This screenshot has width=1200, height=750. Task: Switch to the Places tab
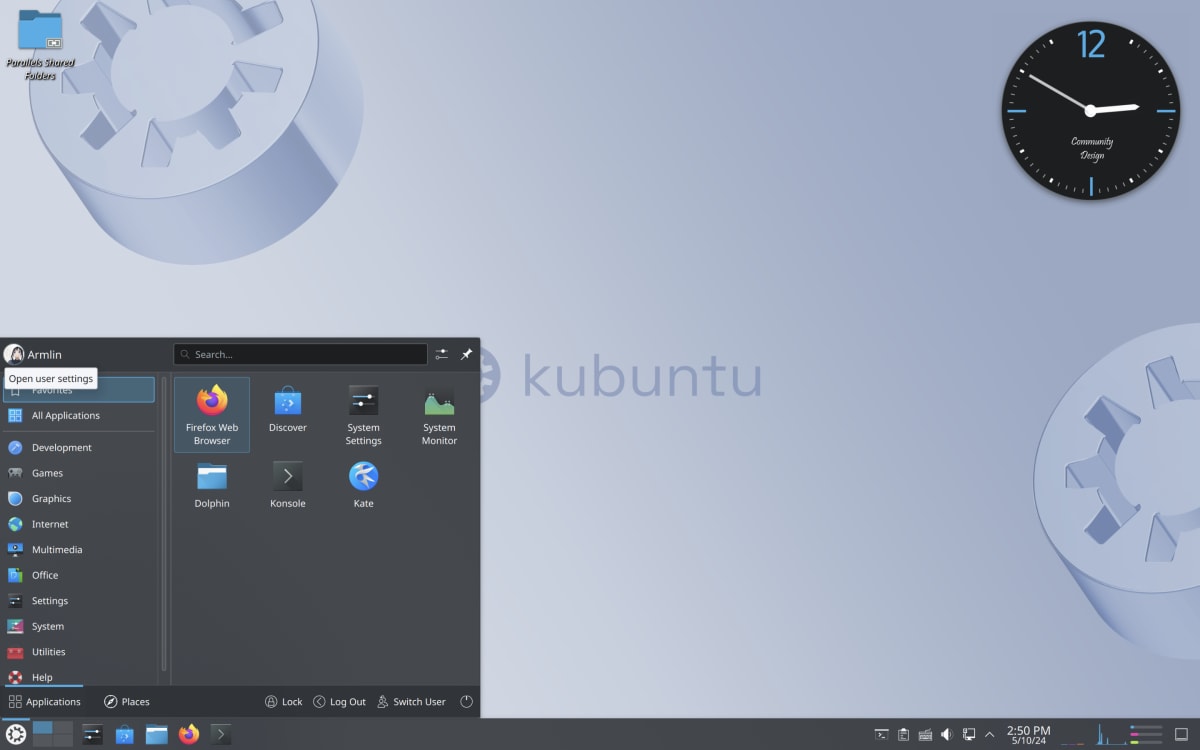coord(127,702)
